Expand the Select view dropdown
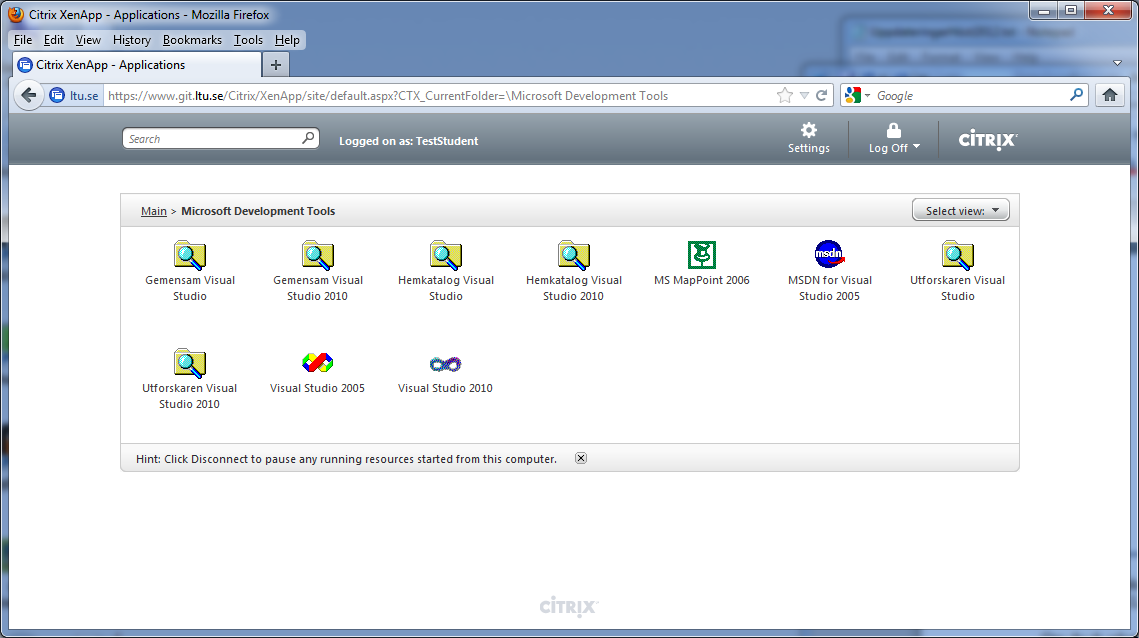The height and width of the screenshot is (638, 1139). tap(960, 210)
